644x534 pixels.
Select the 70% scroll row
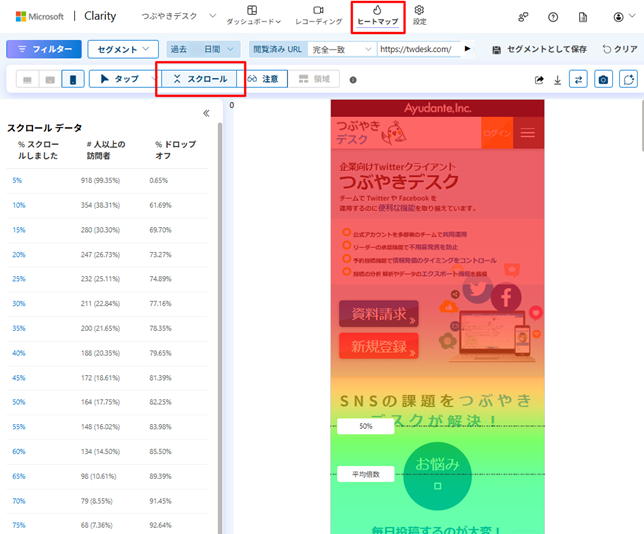tap(107, 501)
